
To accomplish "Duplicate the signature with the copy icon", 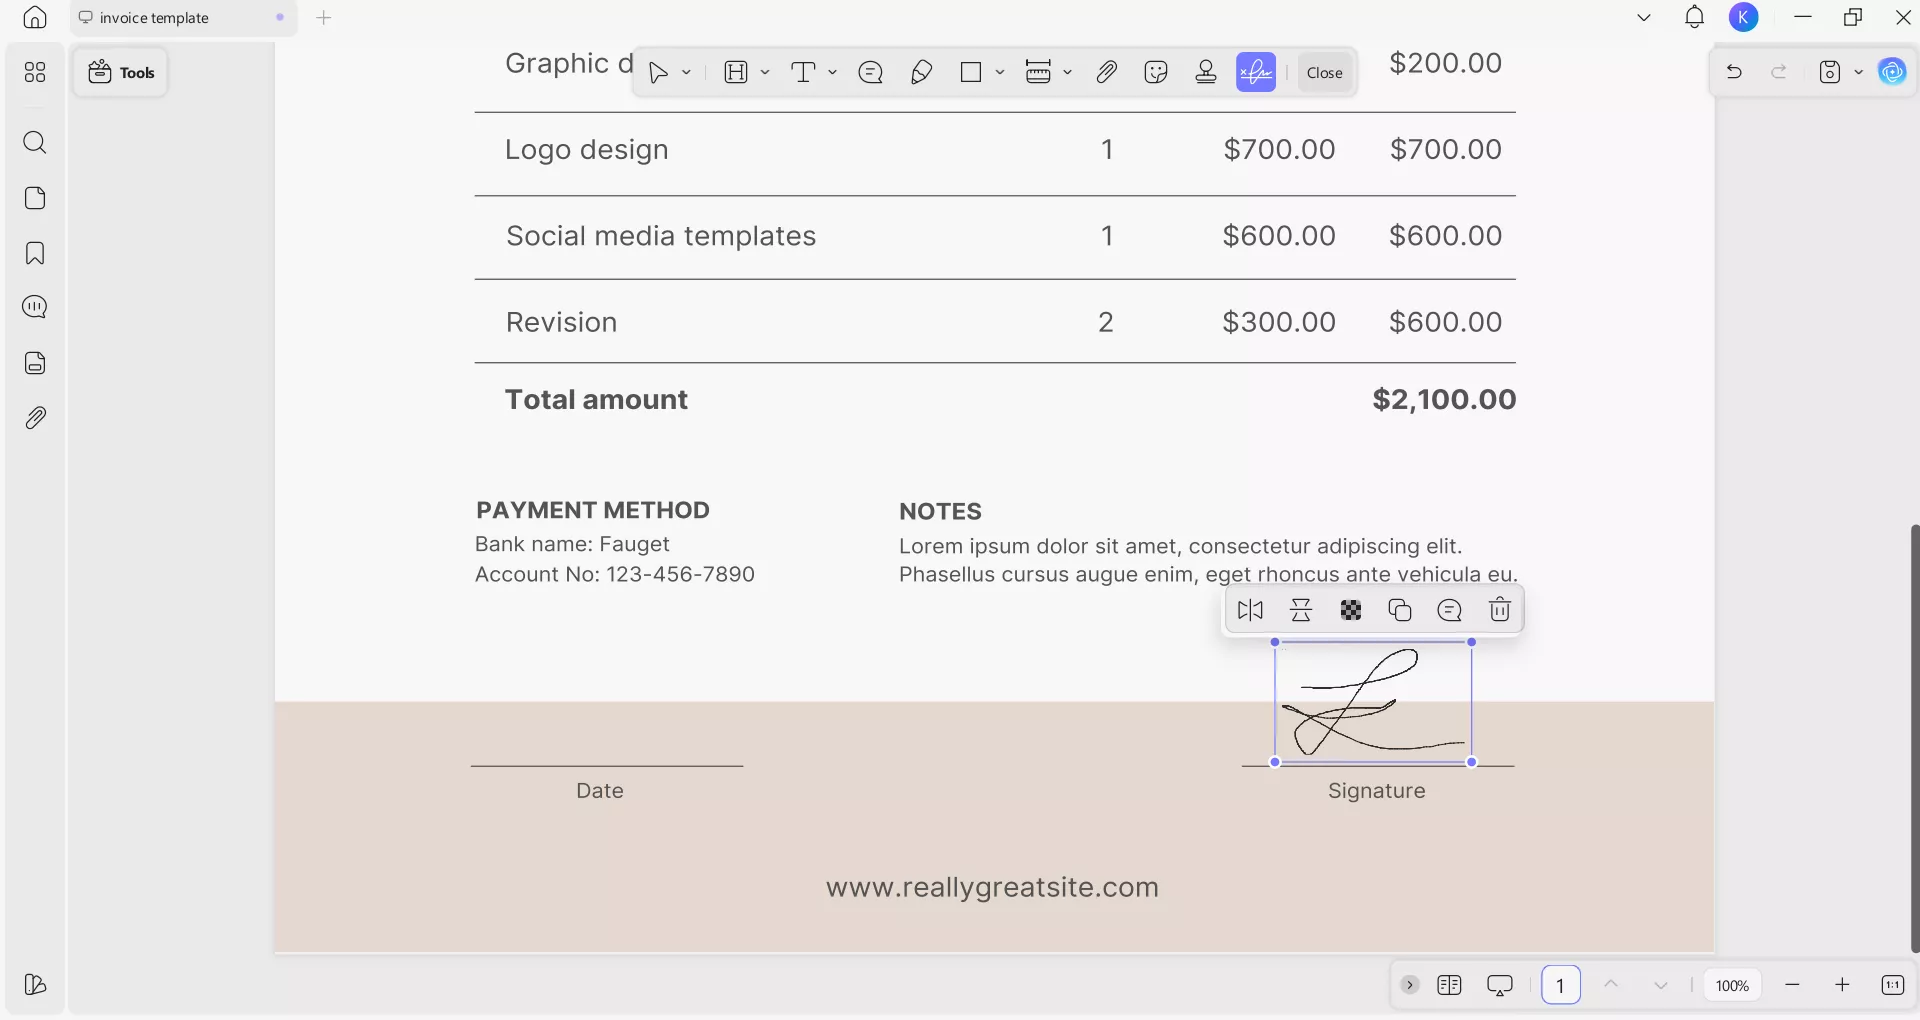I will 1400,610.
